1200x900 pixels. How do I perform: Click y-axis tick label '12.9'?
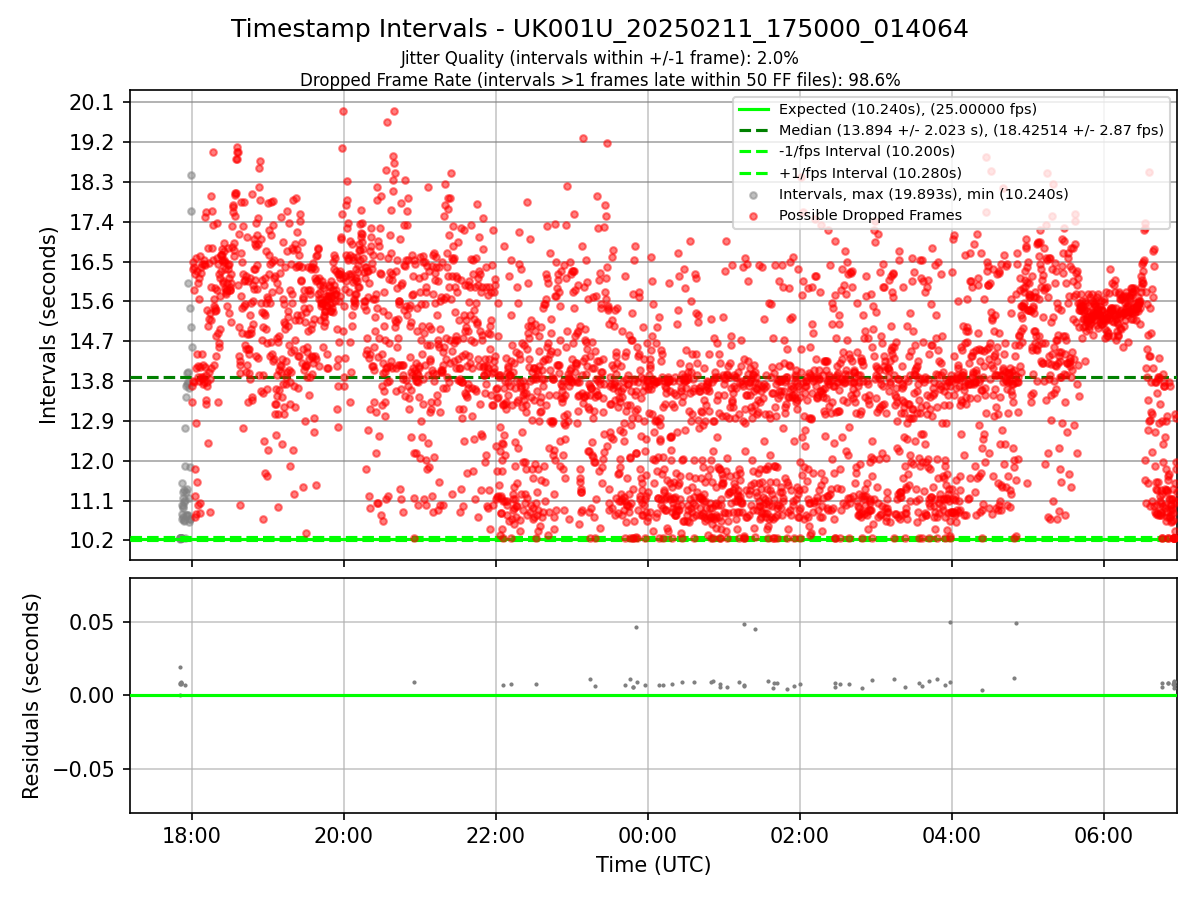pos(94,421)
